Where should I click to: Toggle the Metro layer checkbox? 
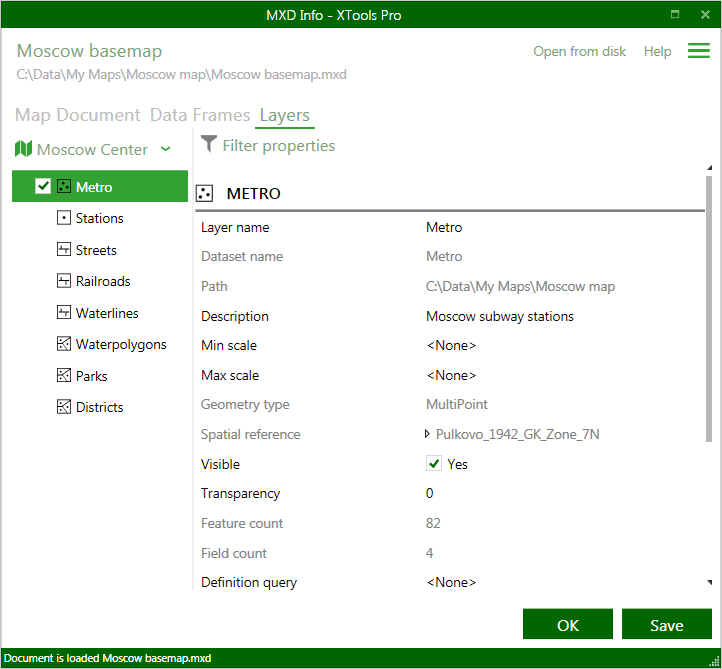click(x=43, y=186)
